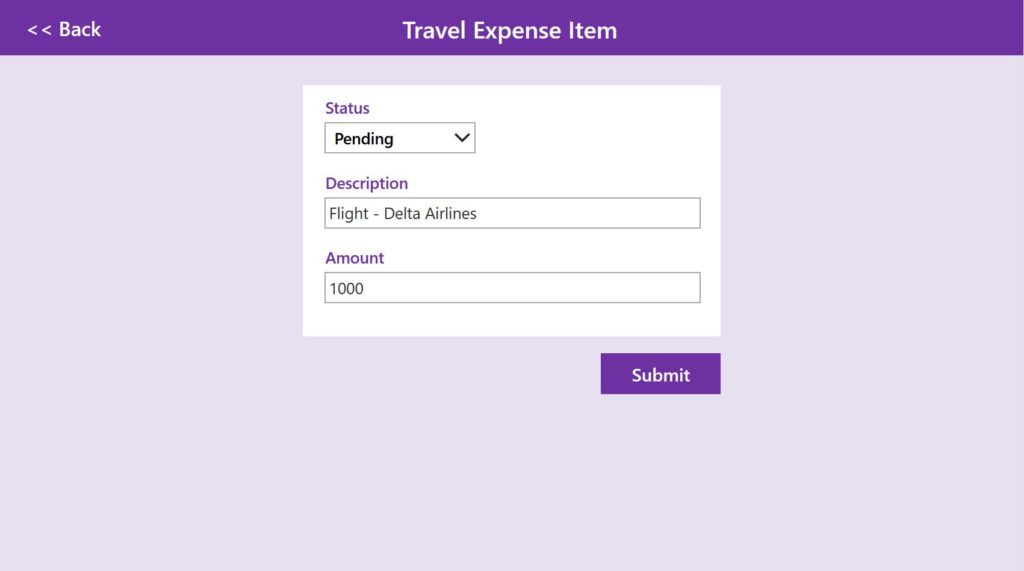1024x571 pixels.
Task: Click the word Flight in the Description box
Action: tap(349, 214)
